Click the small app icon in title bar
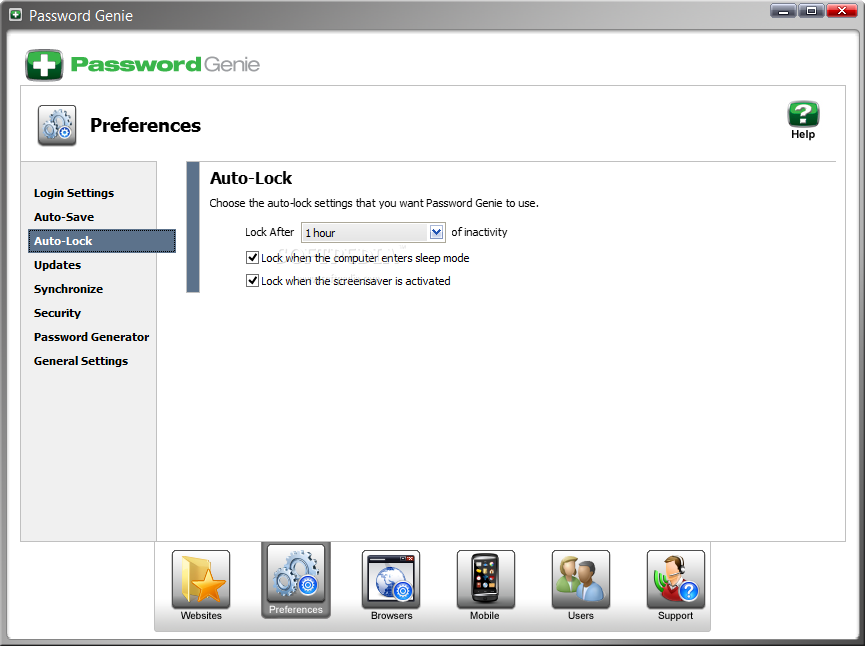865x646 pixels. click(15, 15)
